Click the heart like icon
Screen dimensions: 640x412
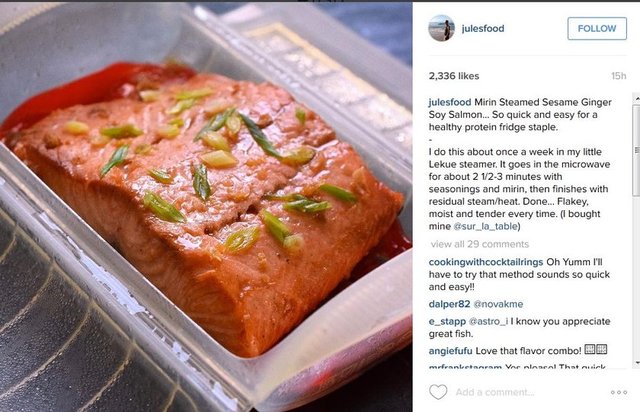438,392
